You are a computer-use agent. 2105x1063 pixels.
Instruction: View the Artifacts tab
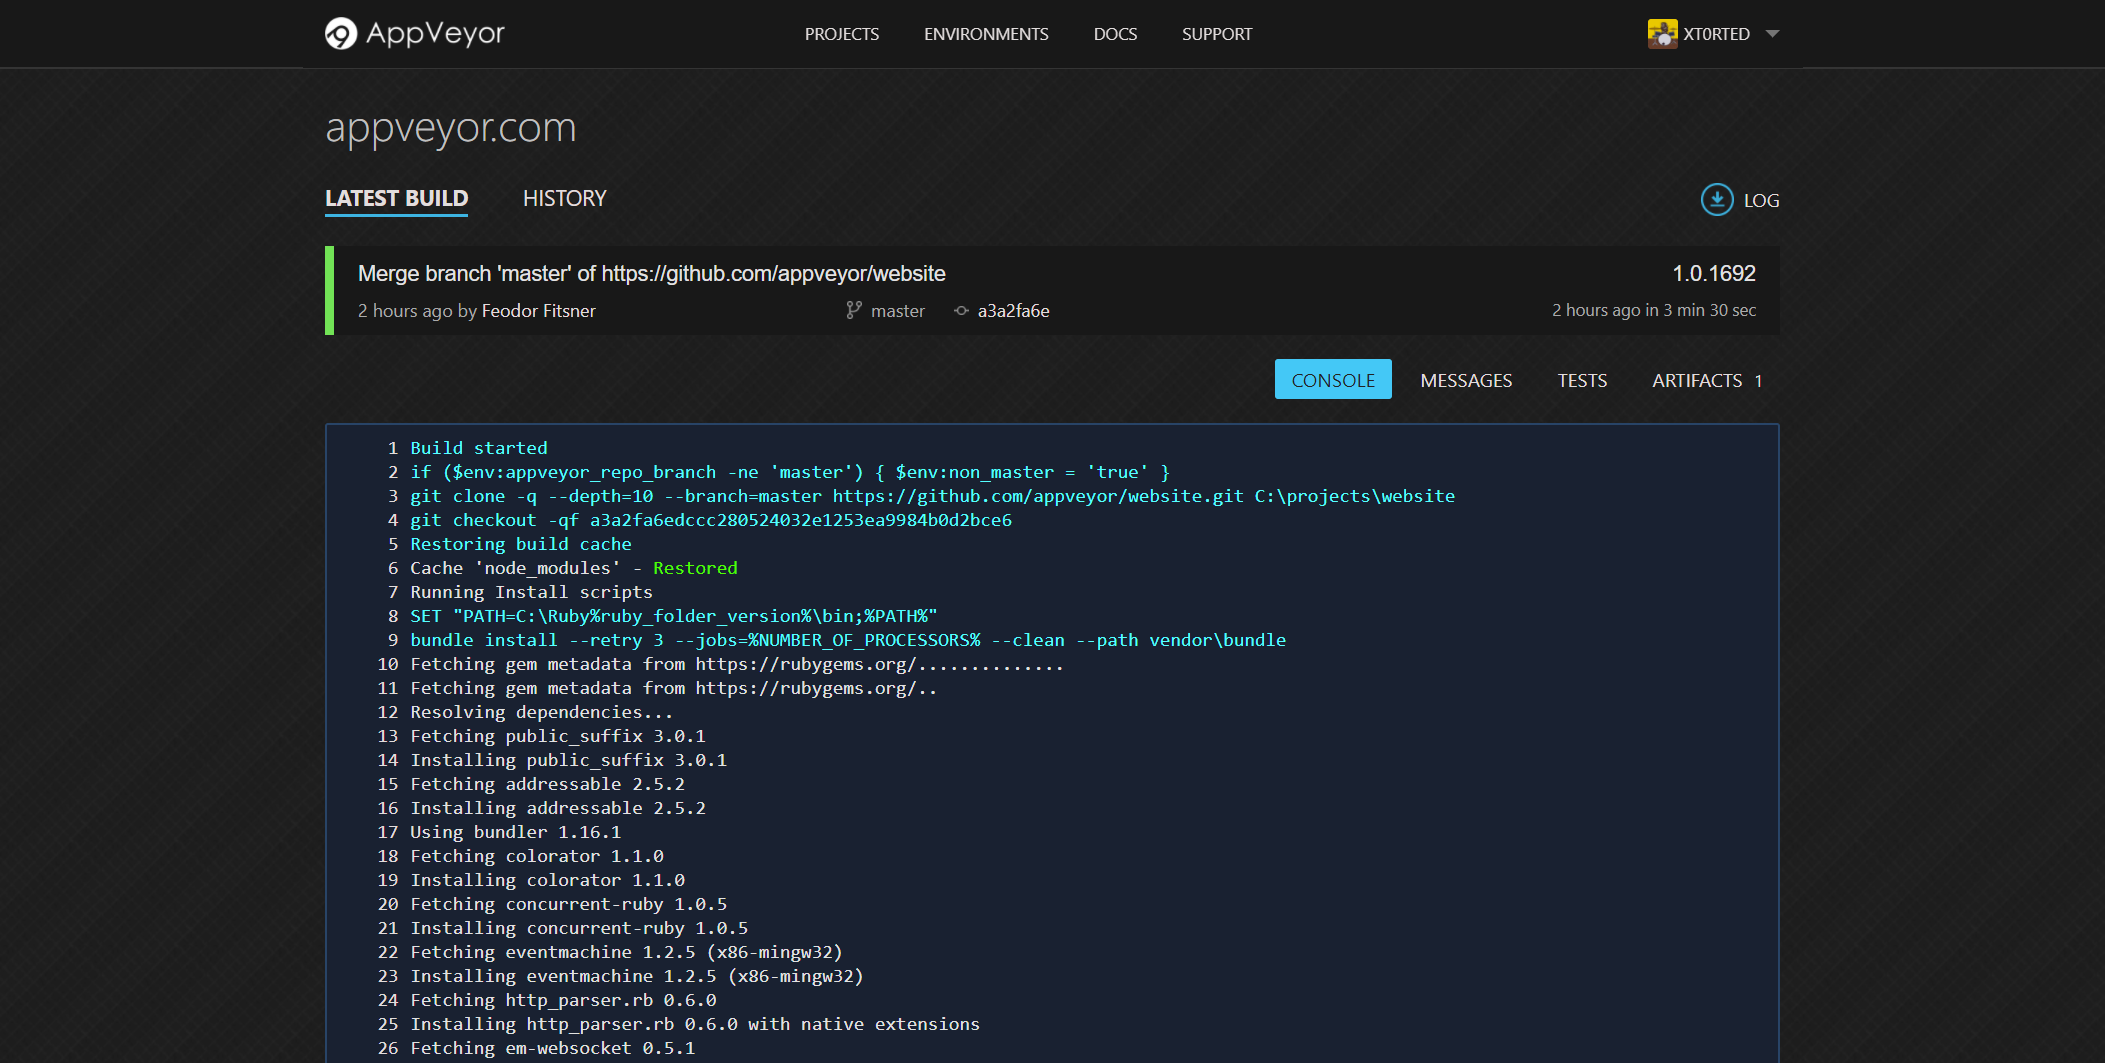coord(1697,380)
